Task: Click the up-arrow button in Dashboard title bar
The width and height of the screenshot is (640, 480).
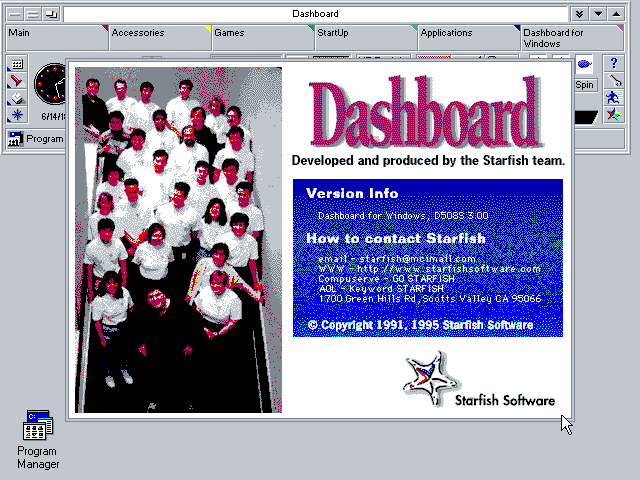Action: (x=616, y=14)
